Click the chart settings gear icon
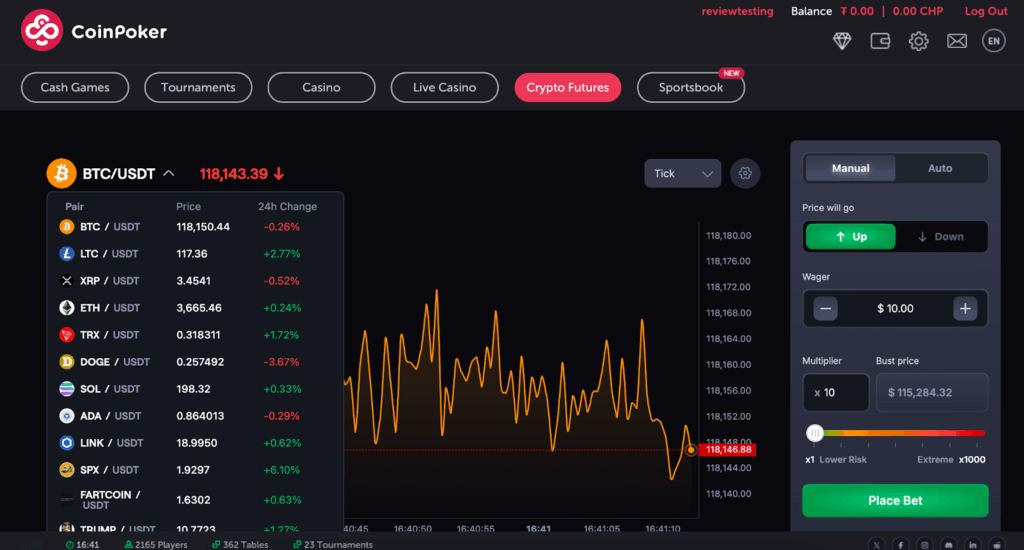Screen dimensions: 1024x550 (x=745, y=173)
